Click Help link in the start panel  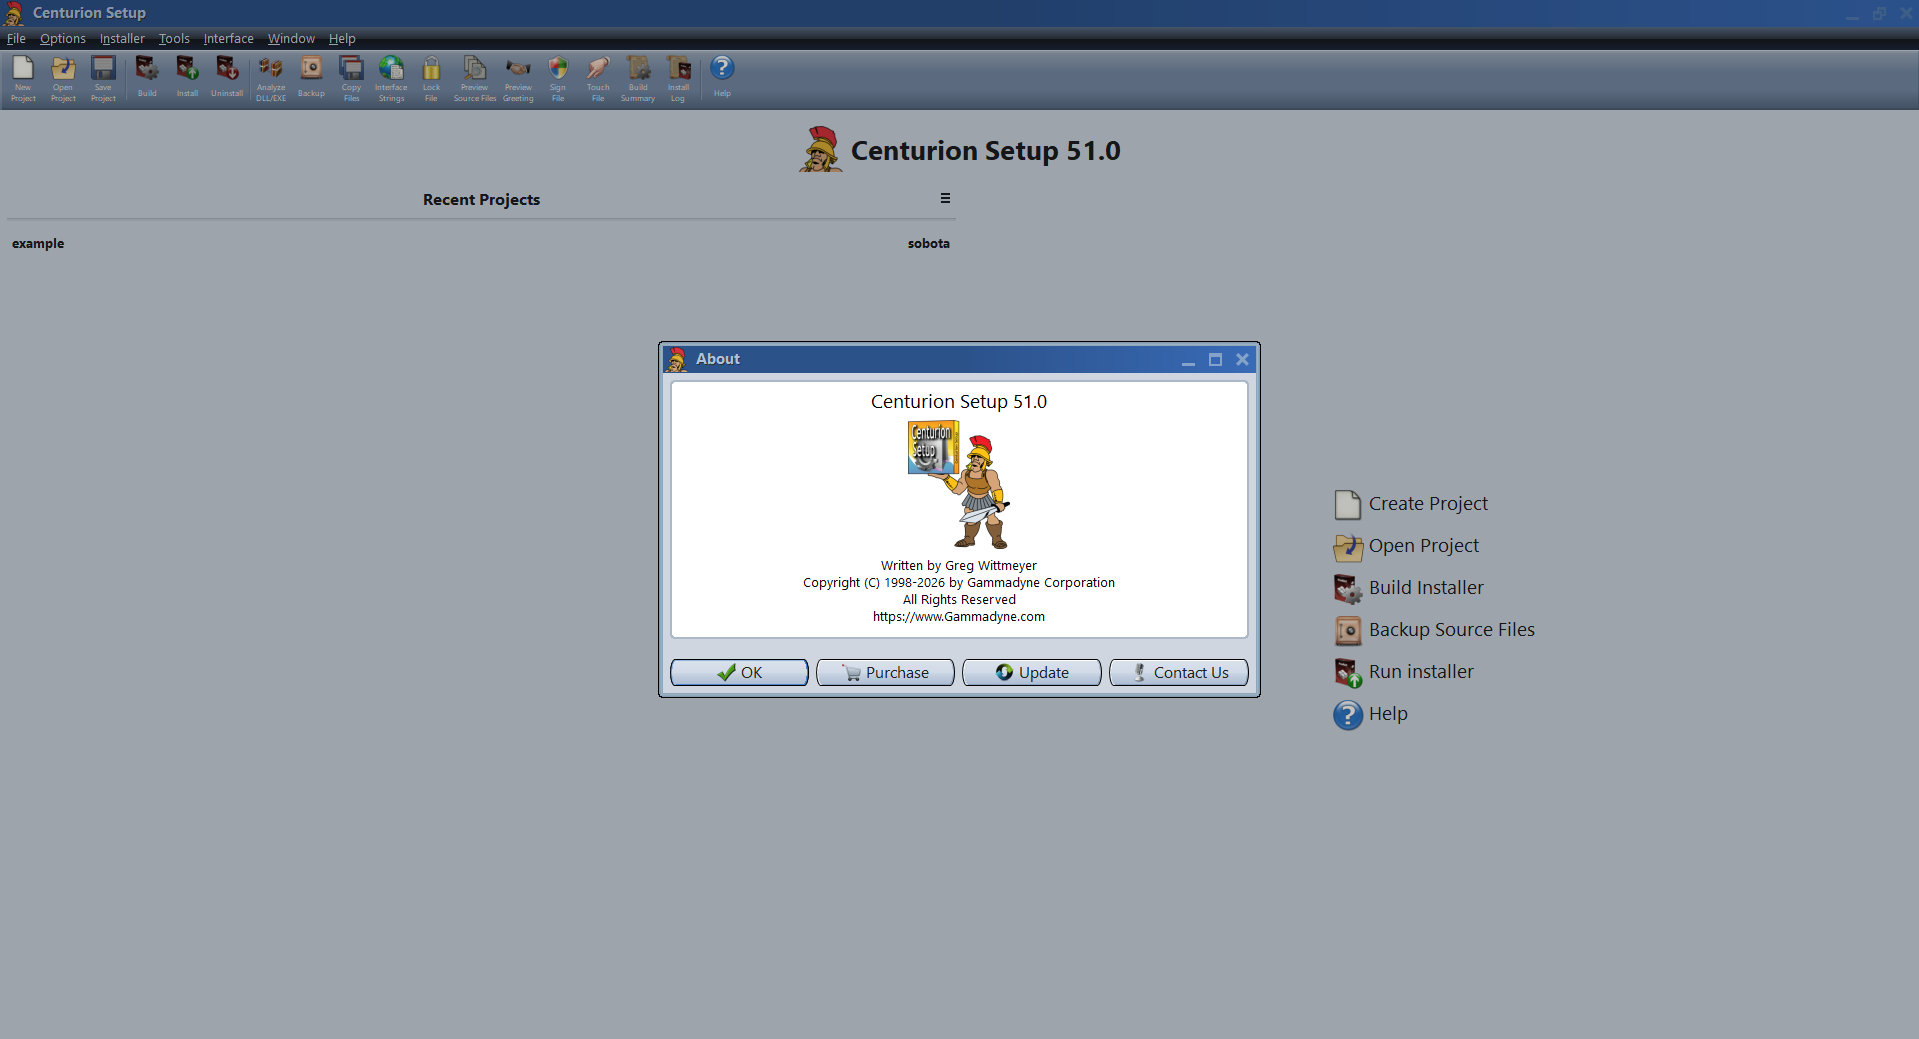click(1371, 714)
